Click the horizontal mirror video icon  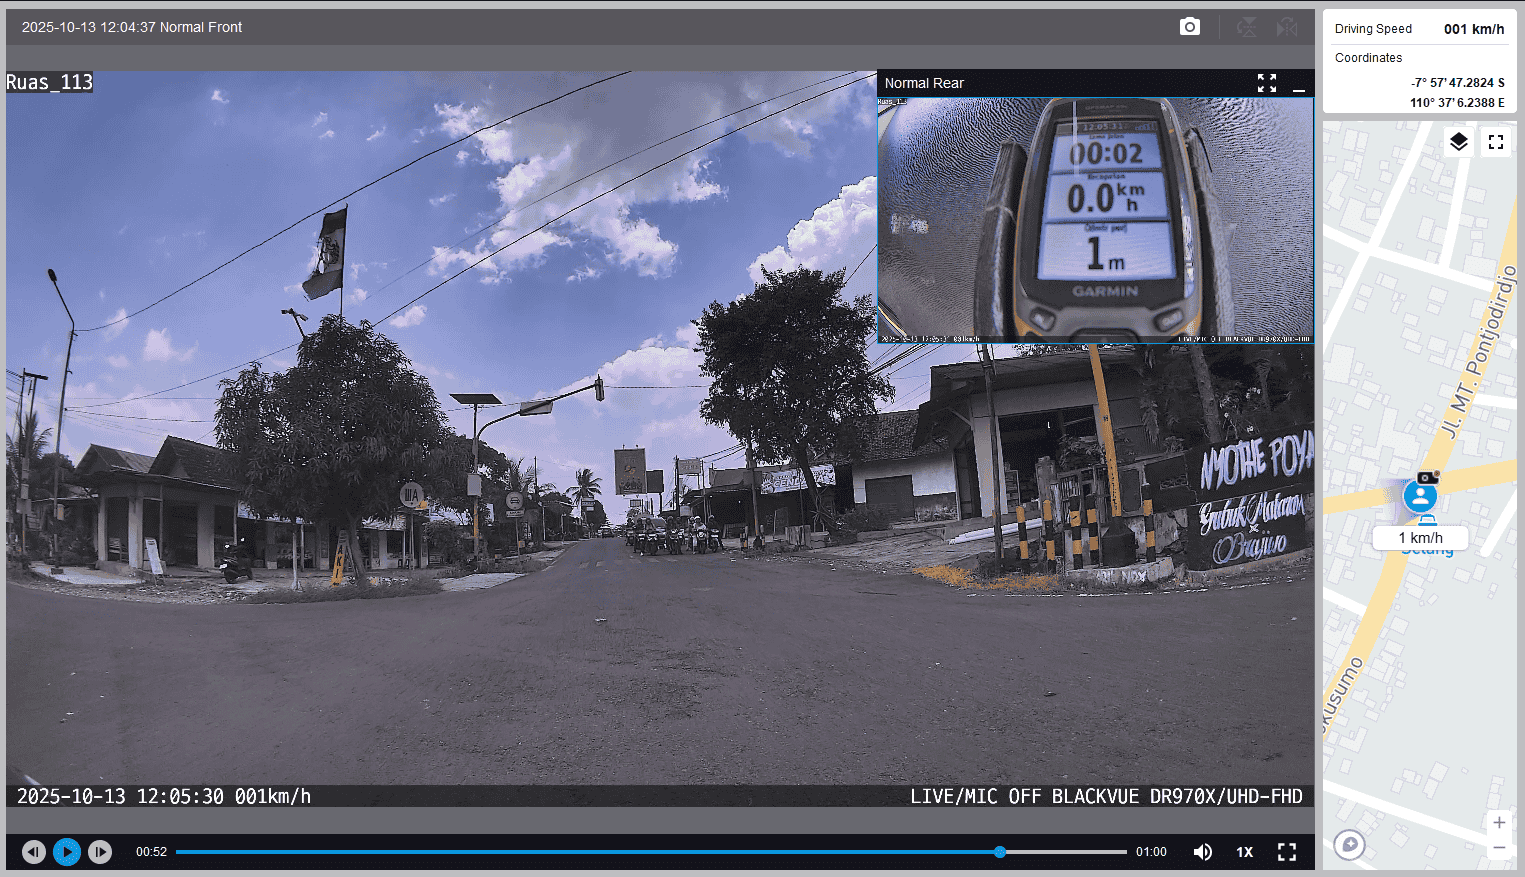tap(1286, 27)
